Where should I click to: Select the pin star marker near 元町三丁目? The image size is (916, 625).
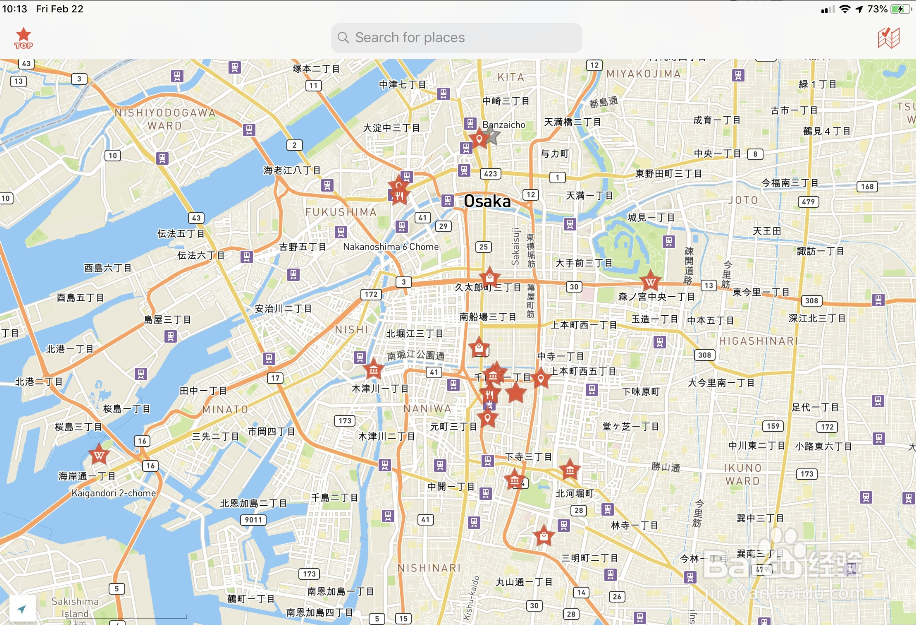coord(487,418)
